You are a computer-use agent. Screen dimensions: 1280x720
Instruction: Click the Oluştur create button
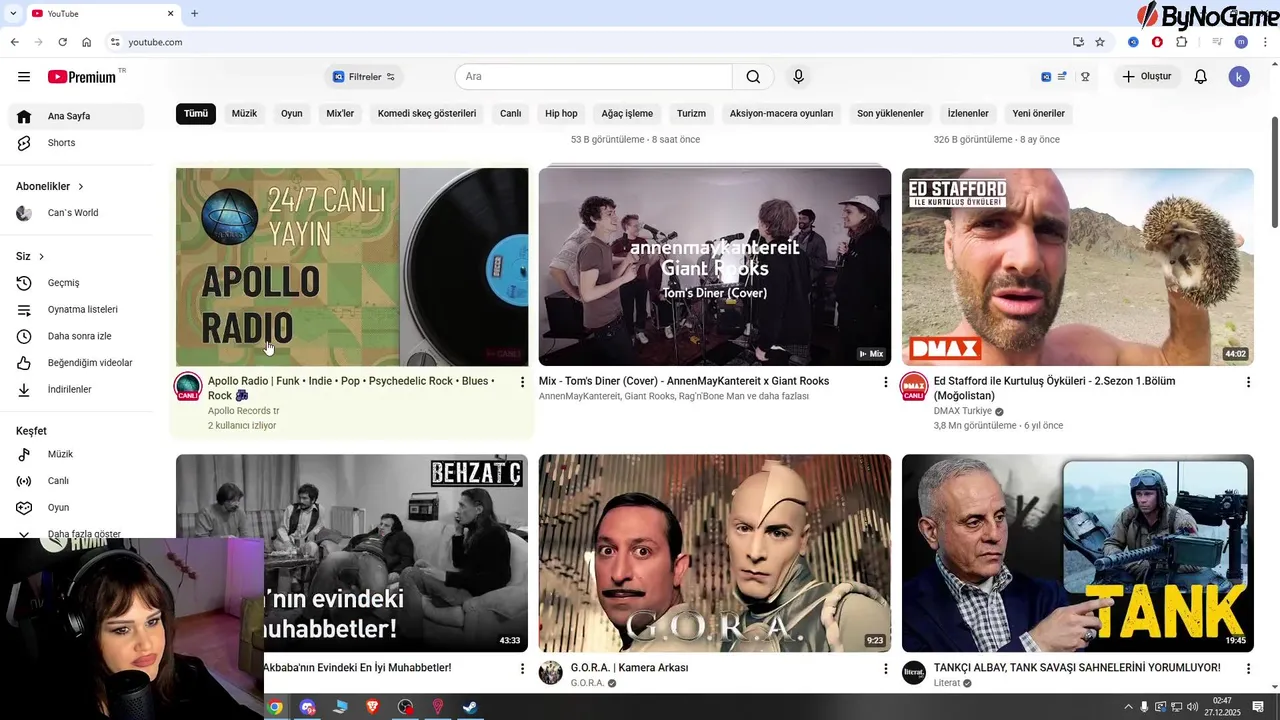coord(1146,77)
